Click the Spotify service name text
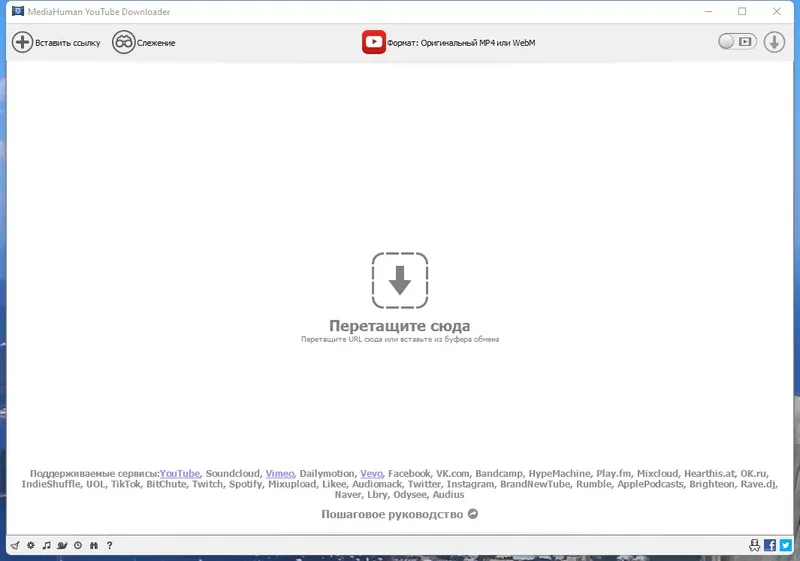 pos(245,484)
